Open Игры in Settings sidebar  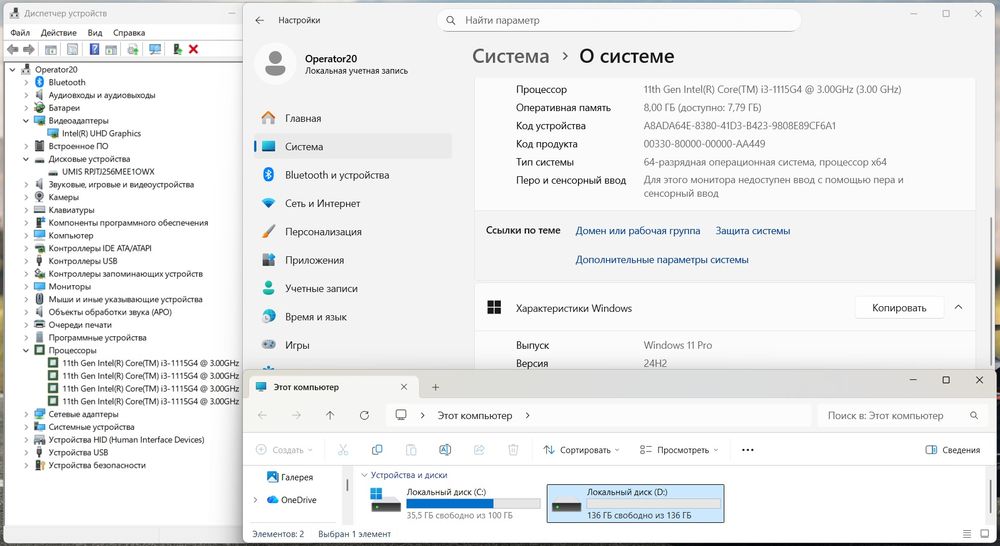(353, 345)
